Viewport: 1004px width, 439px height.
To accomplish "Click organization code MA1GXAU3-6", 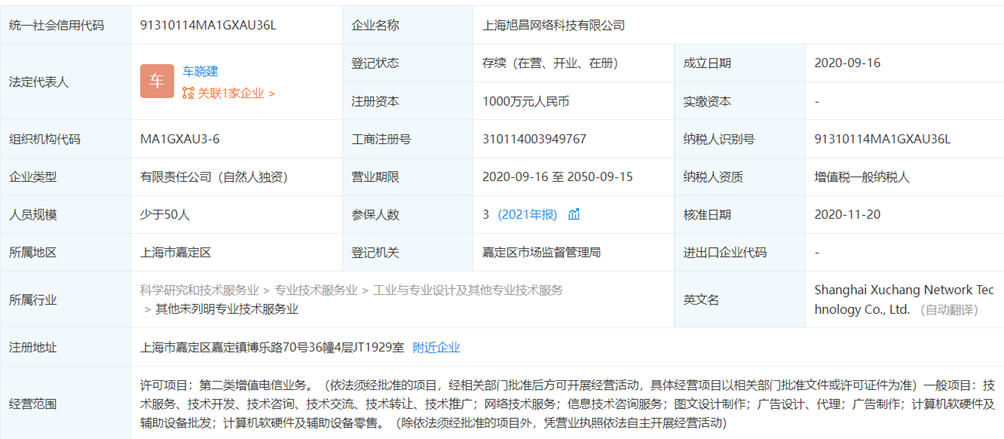I will tap(180, 139).
